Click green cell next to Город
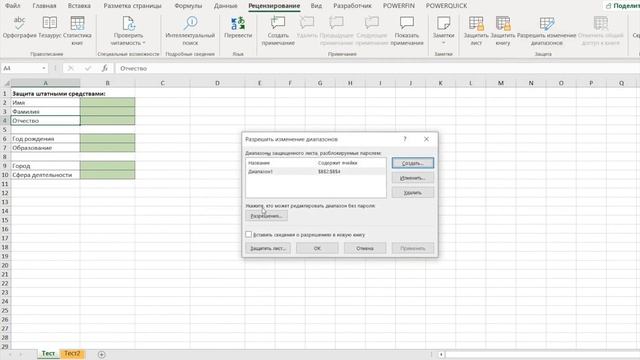 click(107, 166)
